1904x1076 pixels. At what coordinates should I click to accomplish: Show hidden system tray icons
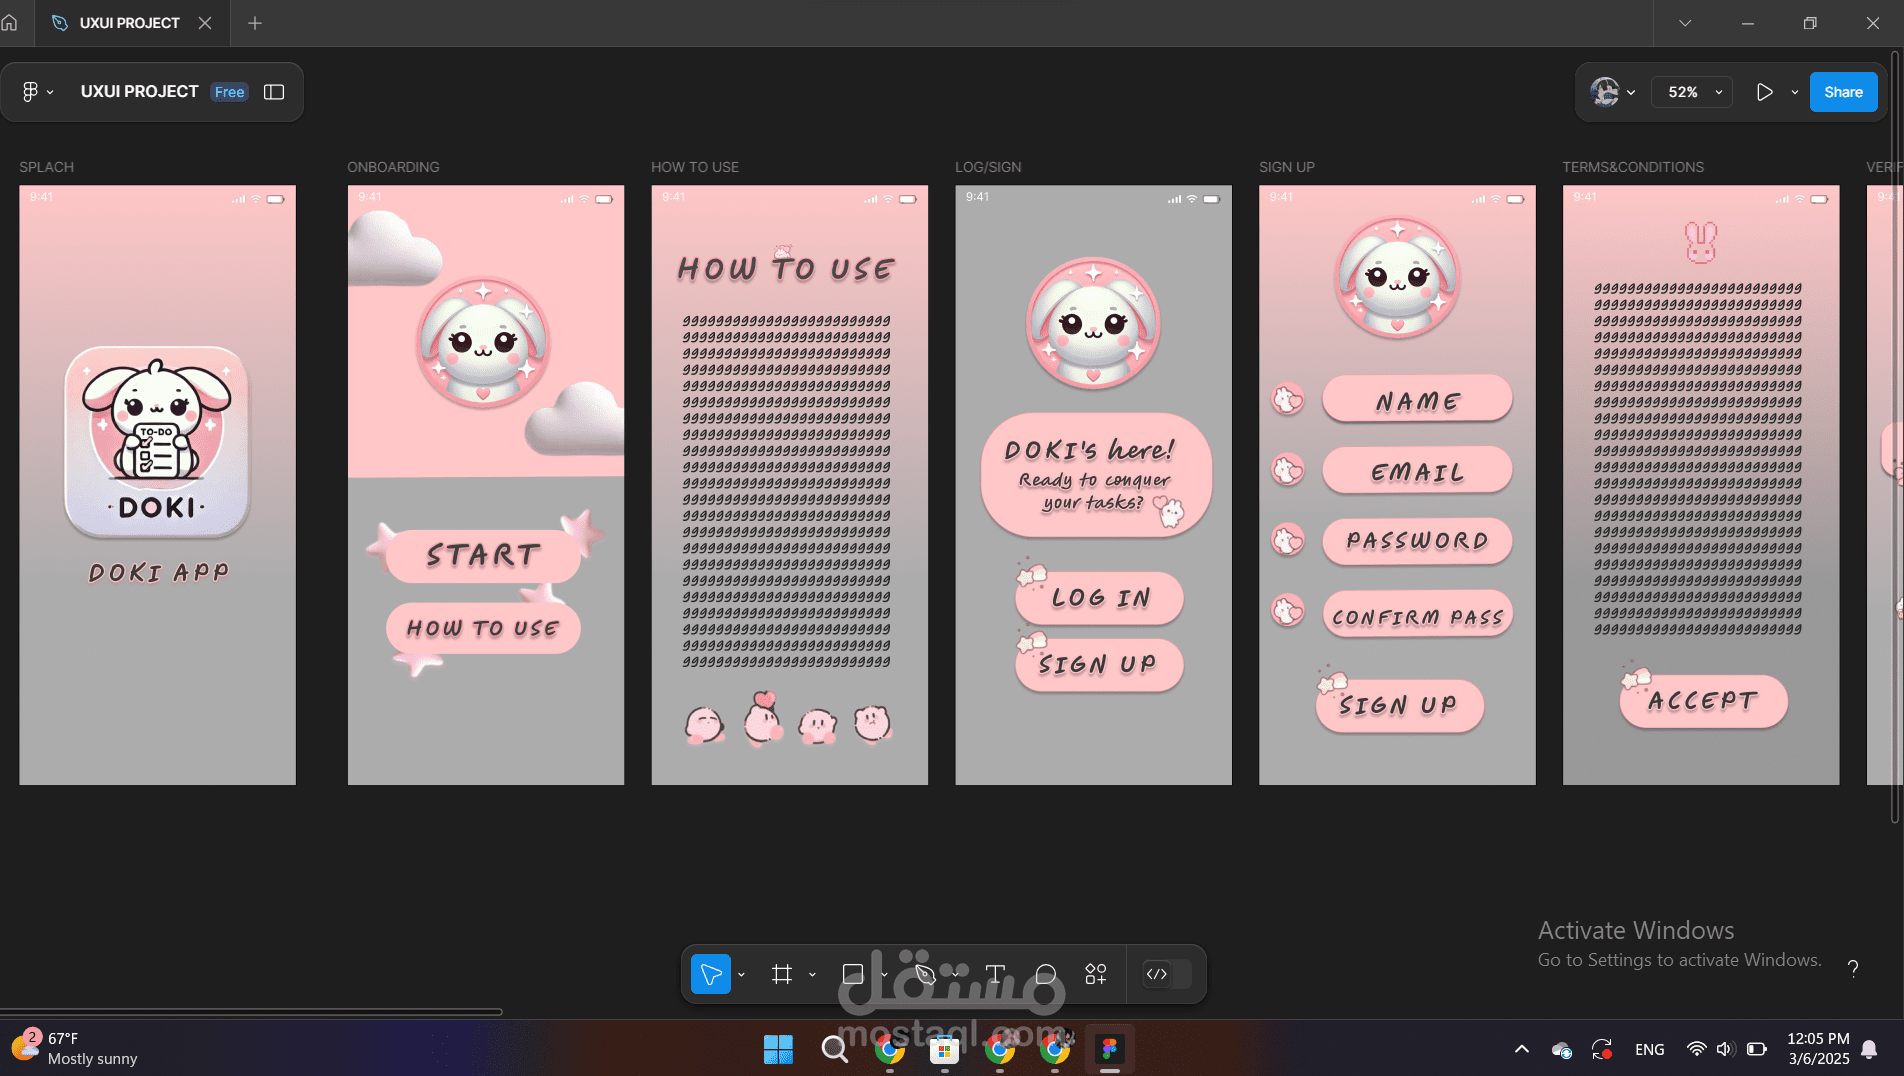(x=1522, y=1049)
